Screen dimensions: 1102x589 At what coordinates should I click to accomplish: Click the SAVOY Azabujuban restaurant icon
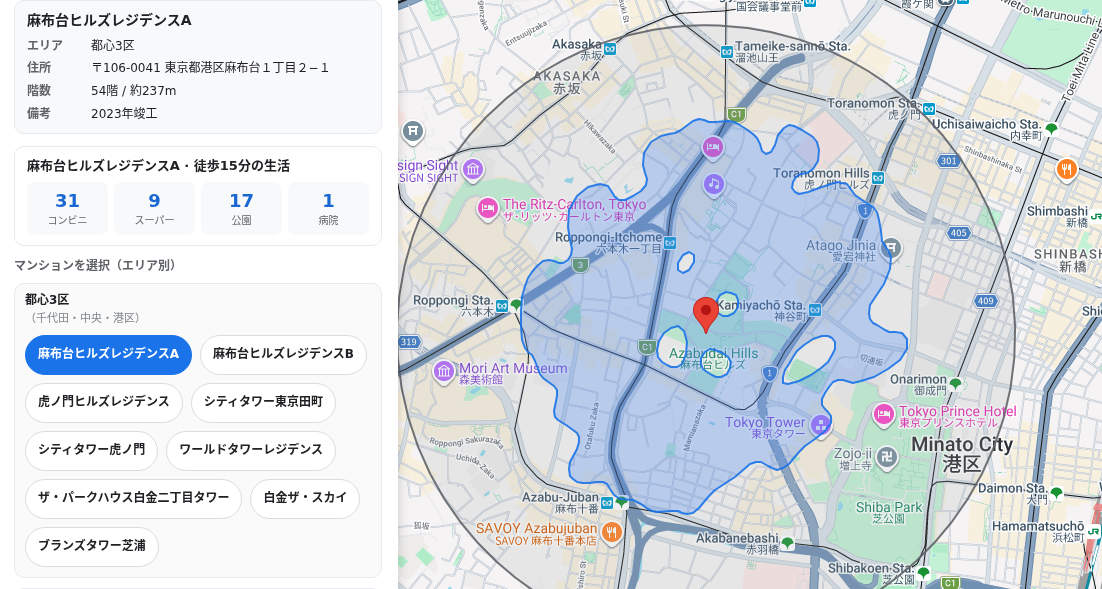[x=611, y=533]
